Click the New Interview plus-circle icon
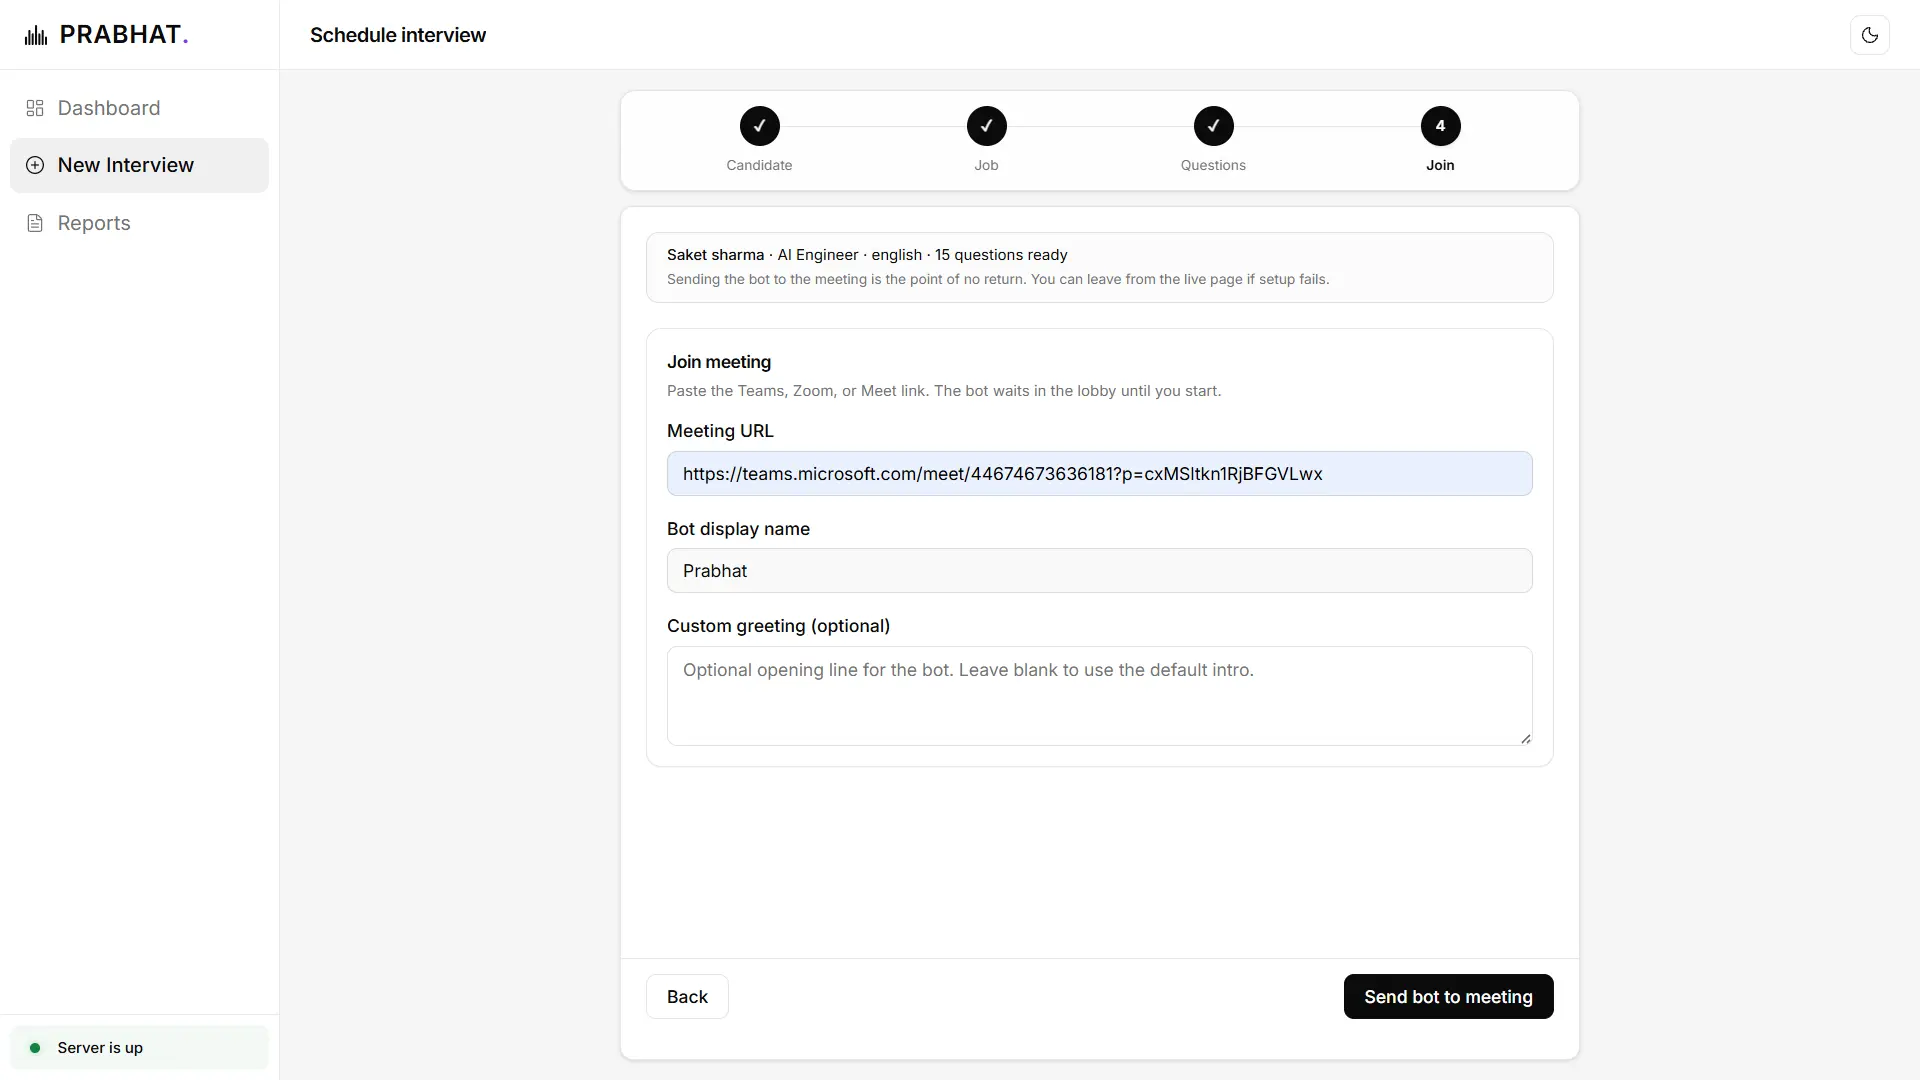Image resolution: width=1920 pixels, height=1080 pixels. [x=35, y=165]
